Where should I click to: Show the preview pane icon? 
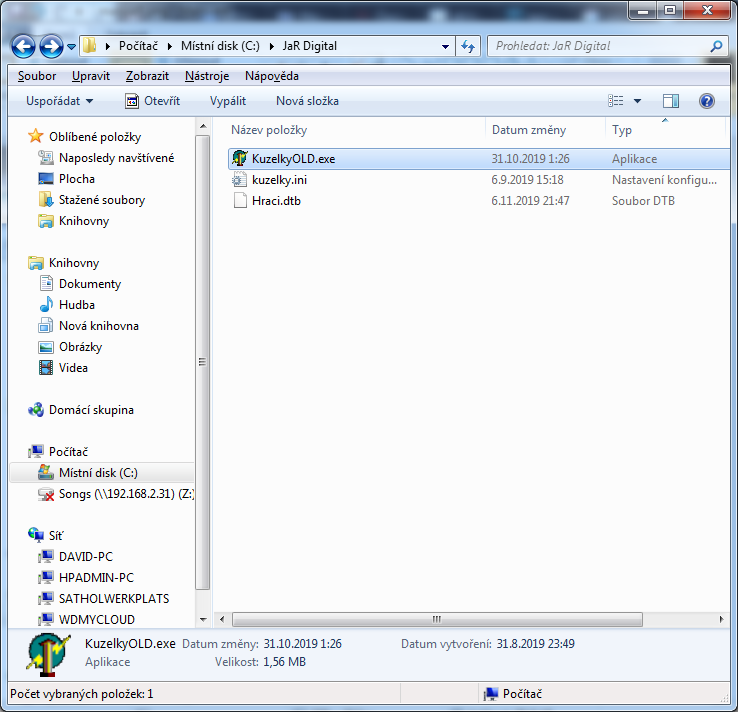point(671,101)
